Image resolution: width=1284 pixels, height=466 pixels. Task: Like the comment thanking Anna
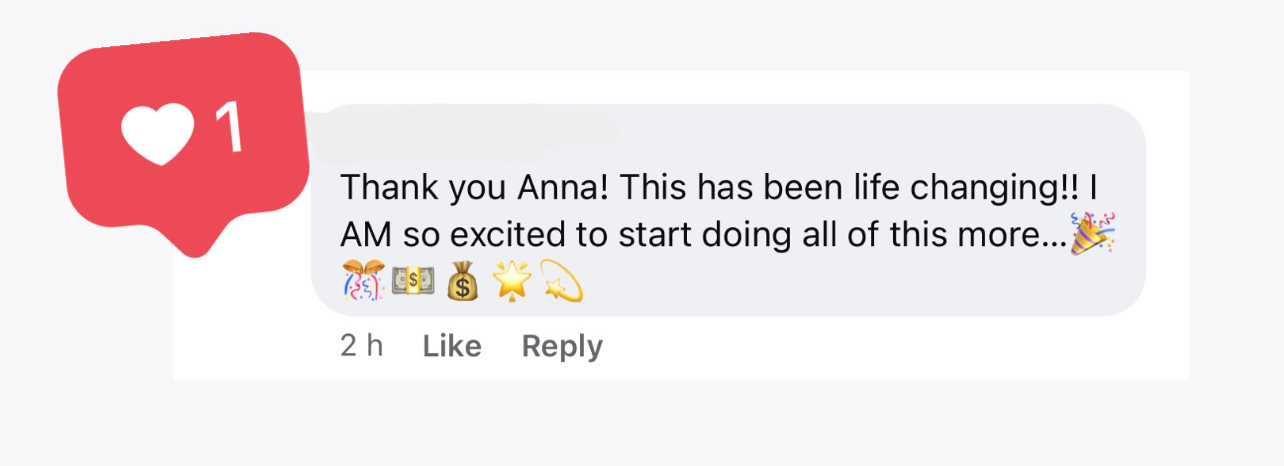click(452, 346)
